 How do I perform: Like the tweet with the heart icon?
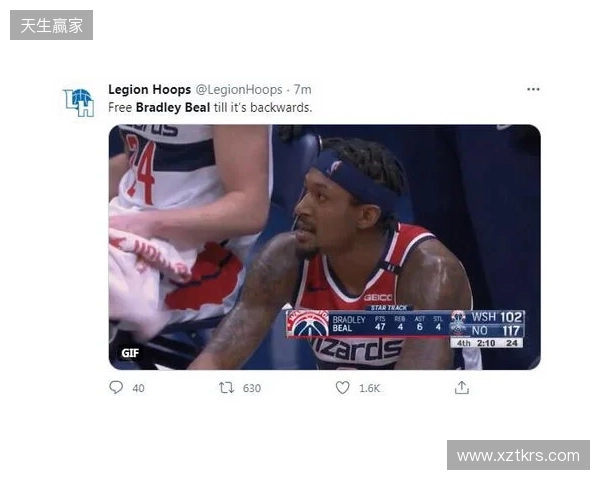tap(342, 387)
